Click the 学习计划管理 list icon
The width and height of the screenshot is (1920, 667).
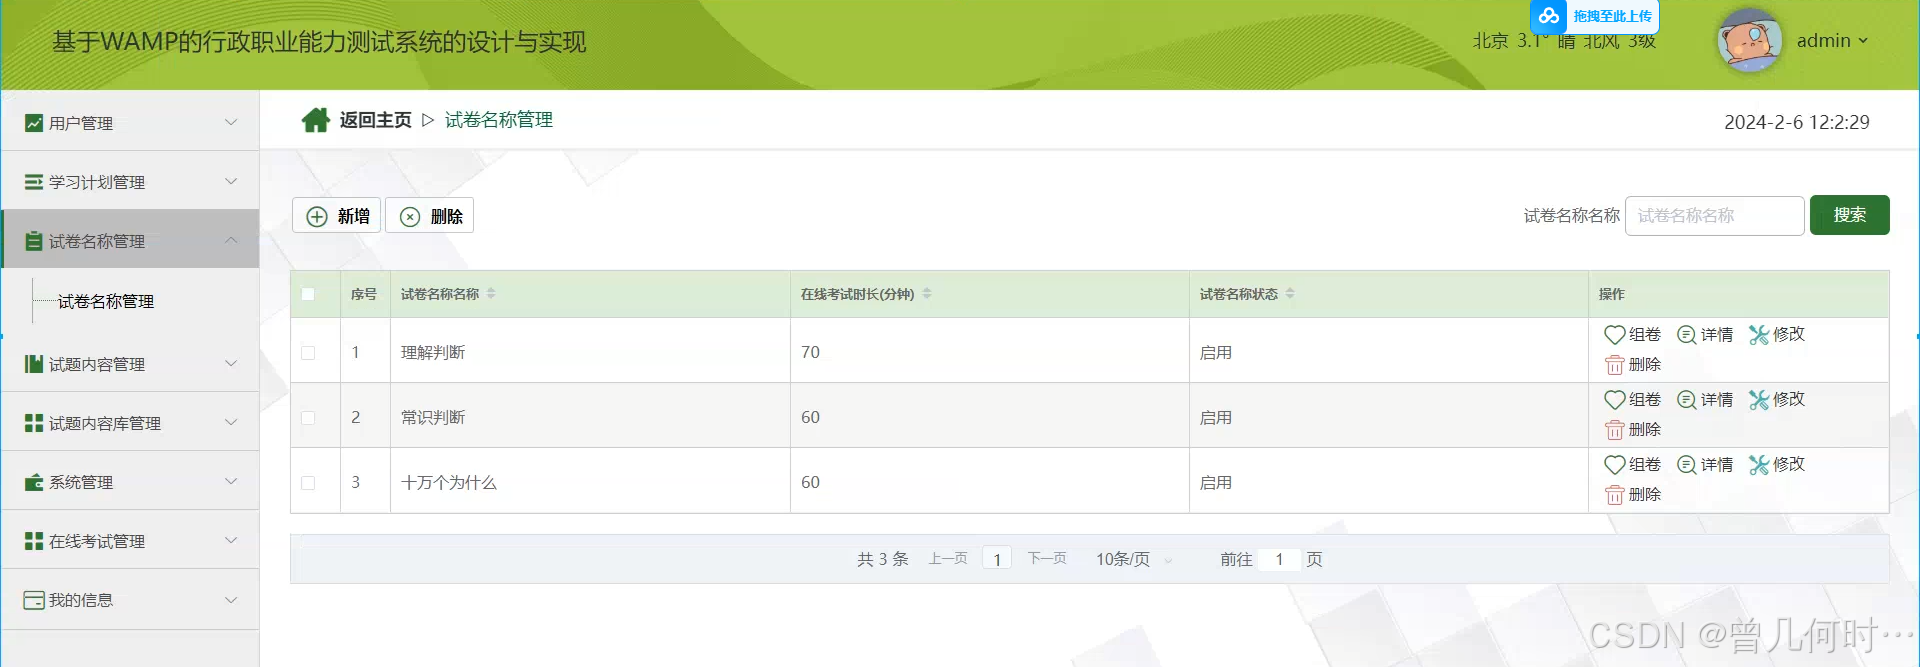(34, 182)
